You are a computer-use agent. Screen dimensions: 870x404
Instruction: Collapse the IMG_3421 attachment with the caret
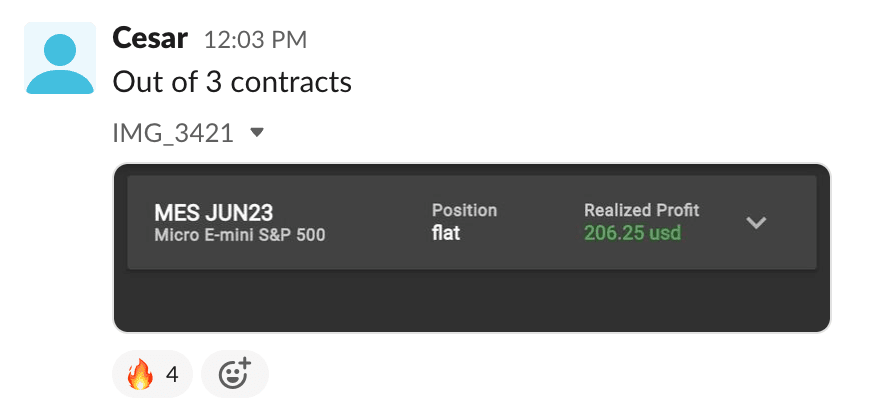(257, 132)
